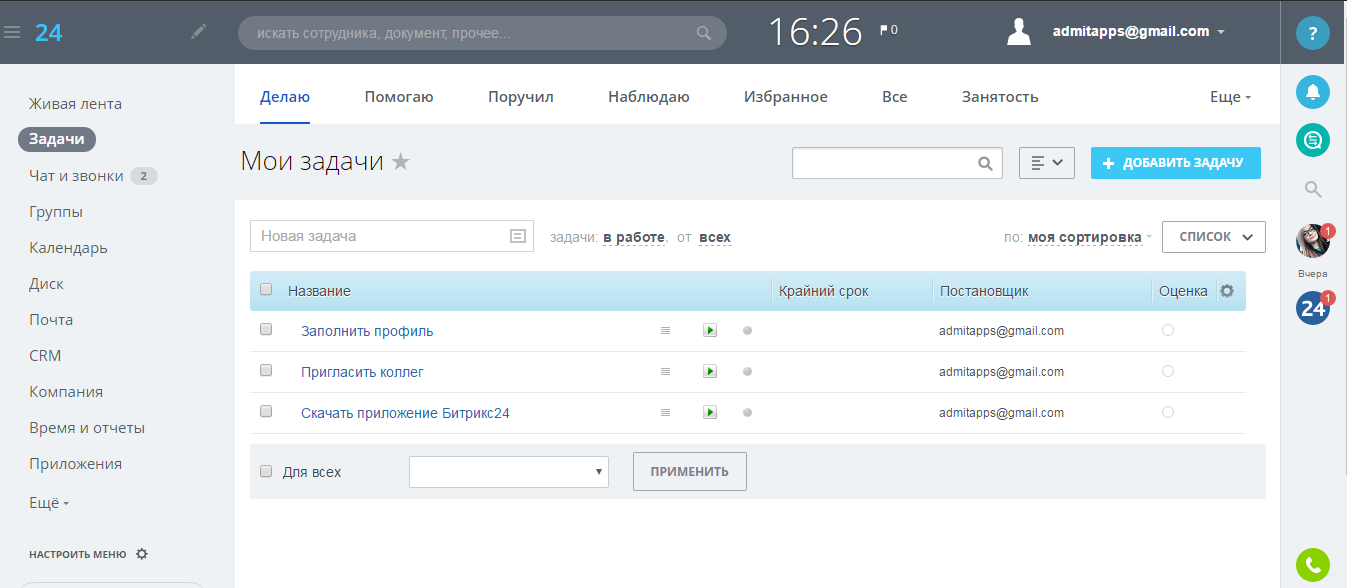Open the 'Еще' tabs dropdown
The height and width of the screenshot is (588, 1347).
pos(1230,97)
